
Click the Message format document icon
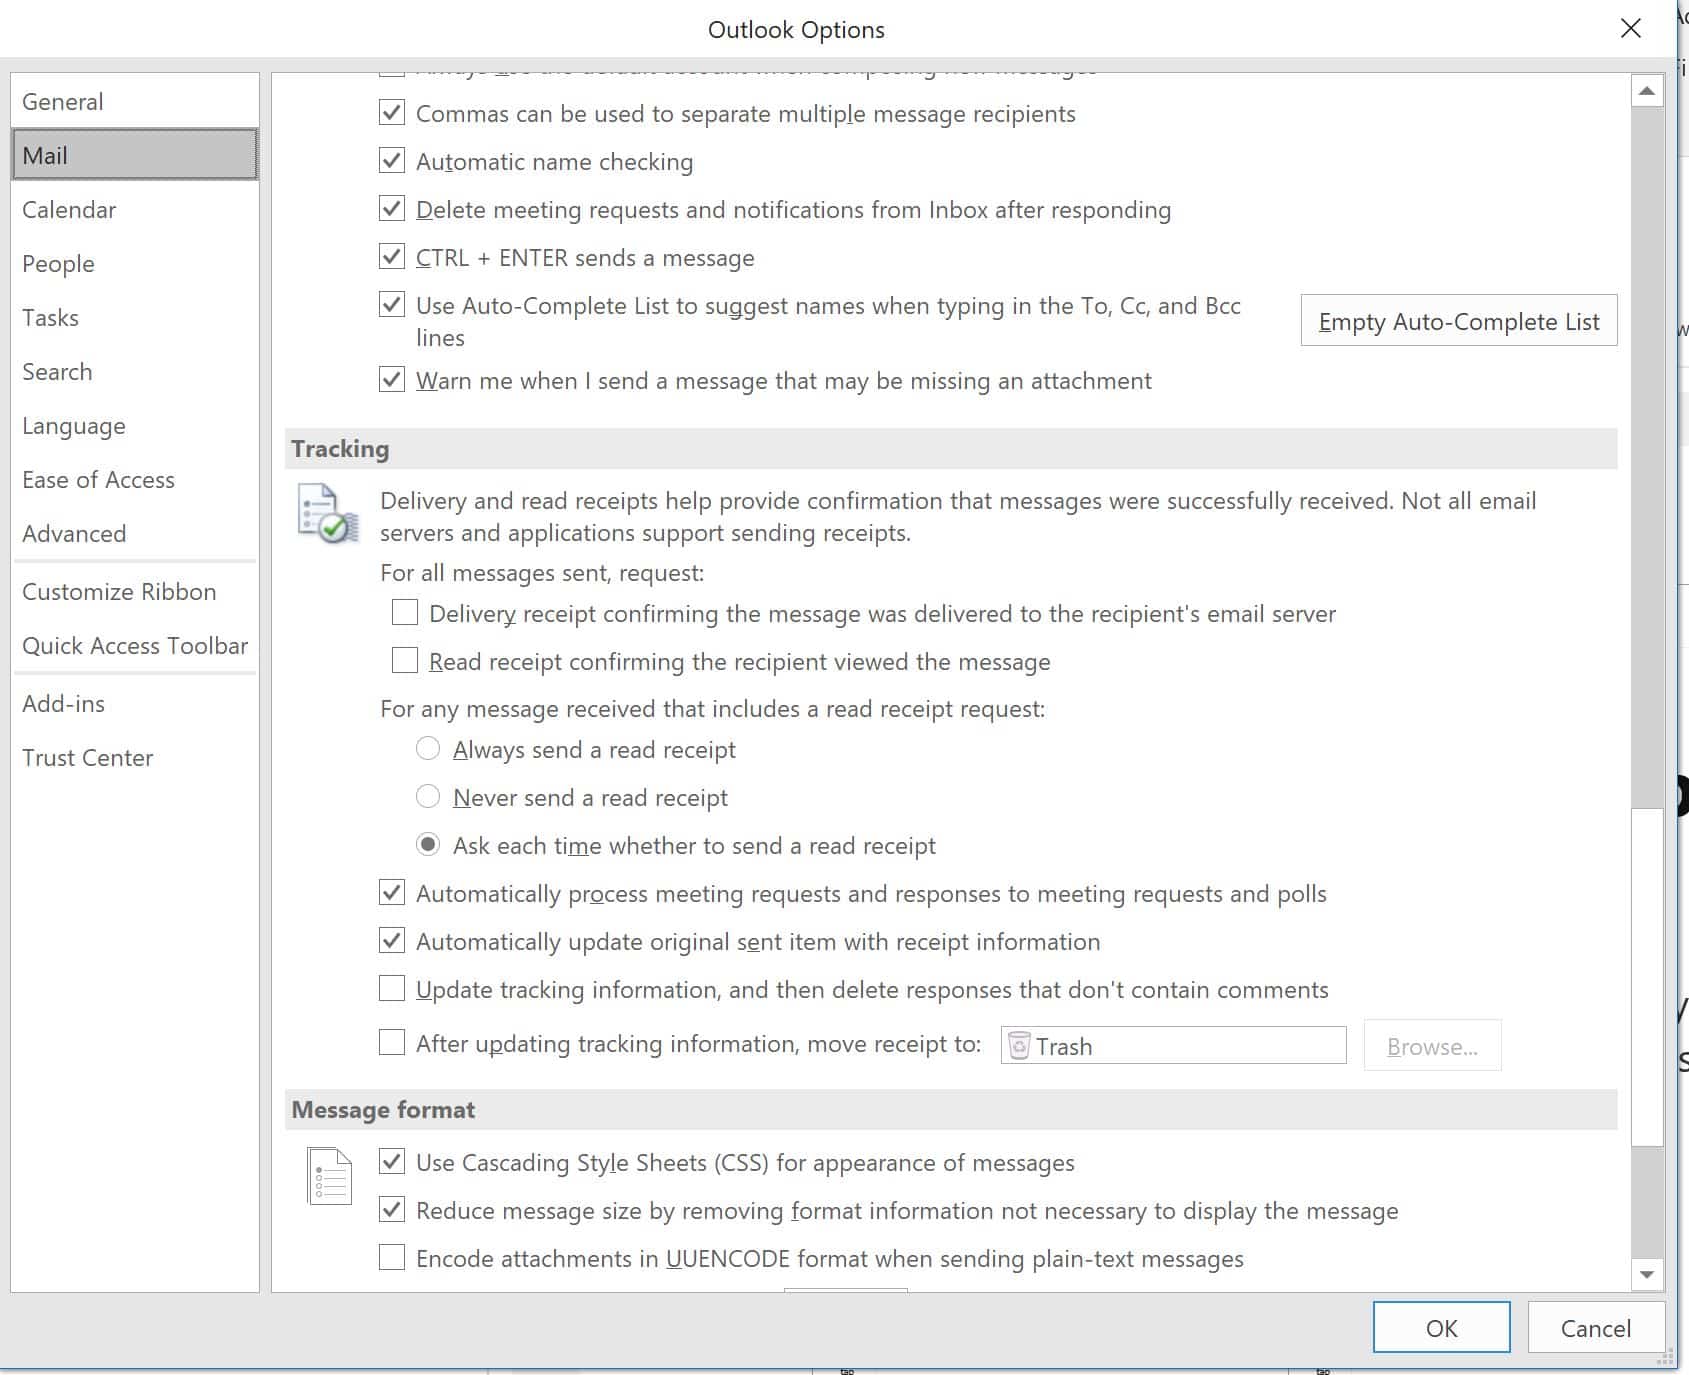click(x=329, y=1176)
